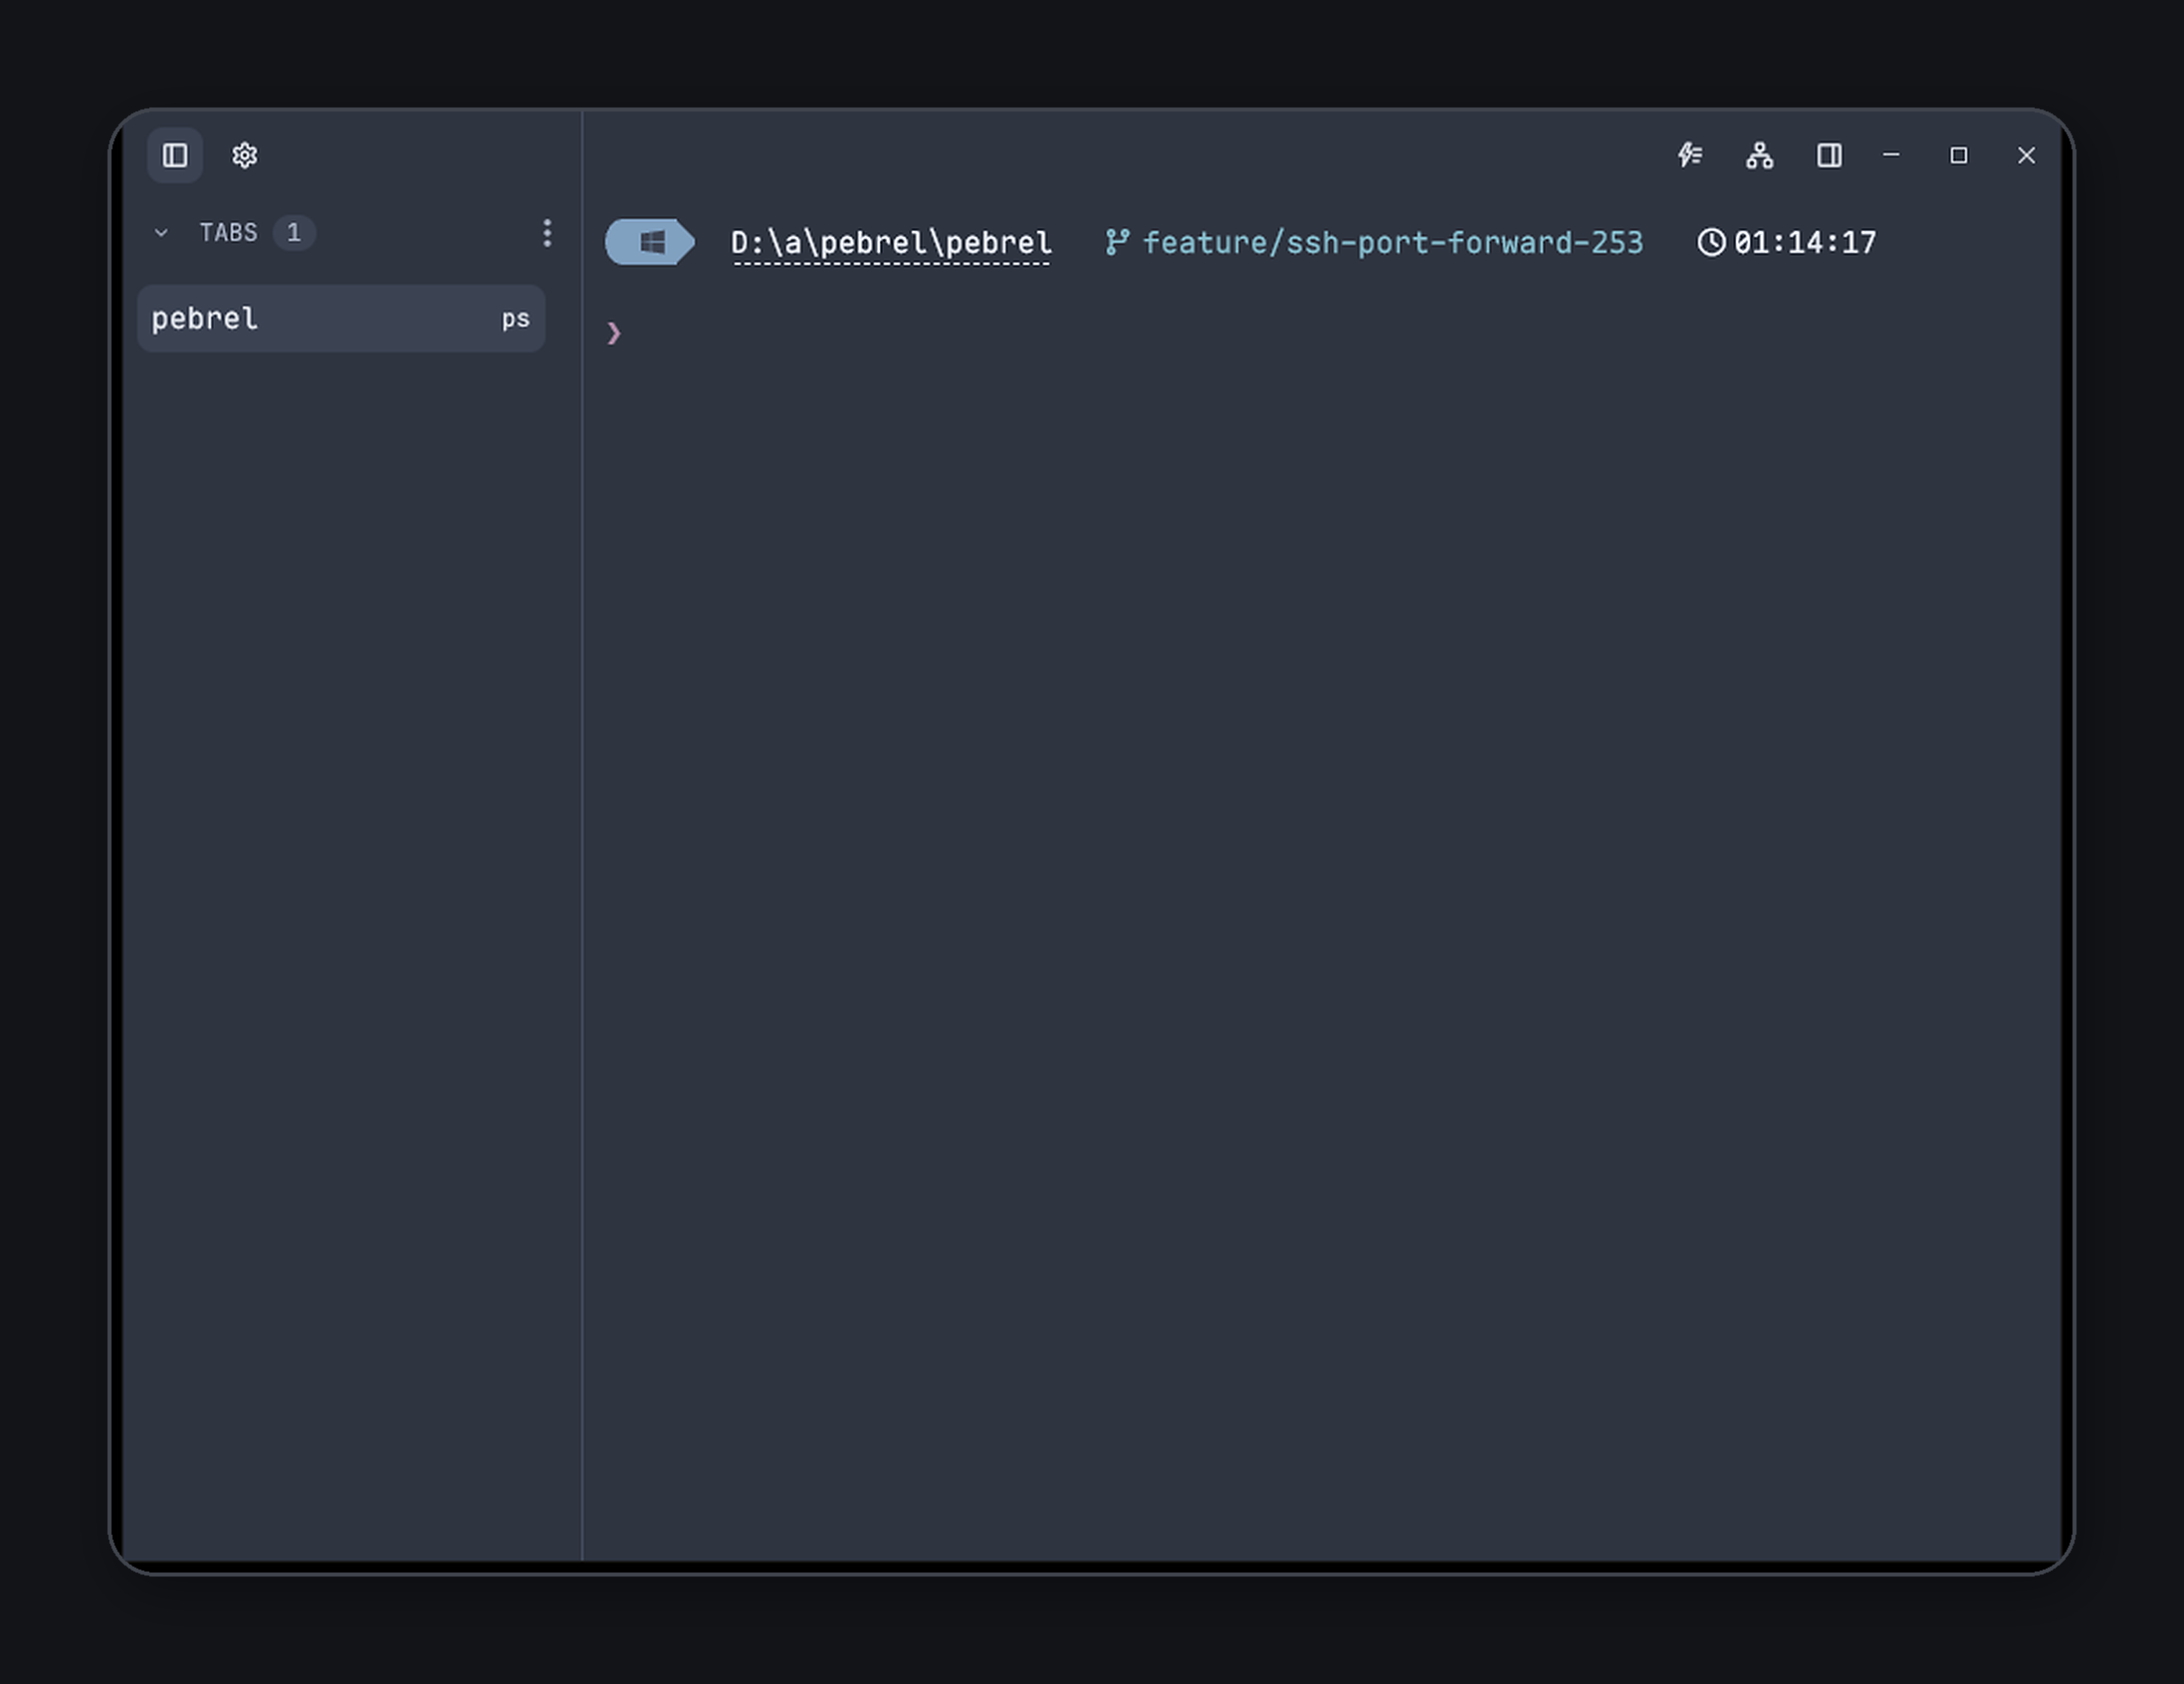Viewport: 2184px width, 1684px height.
Task: Click the tab count badge showing 1
Action: tap(294, 233)
